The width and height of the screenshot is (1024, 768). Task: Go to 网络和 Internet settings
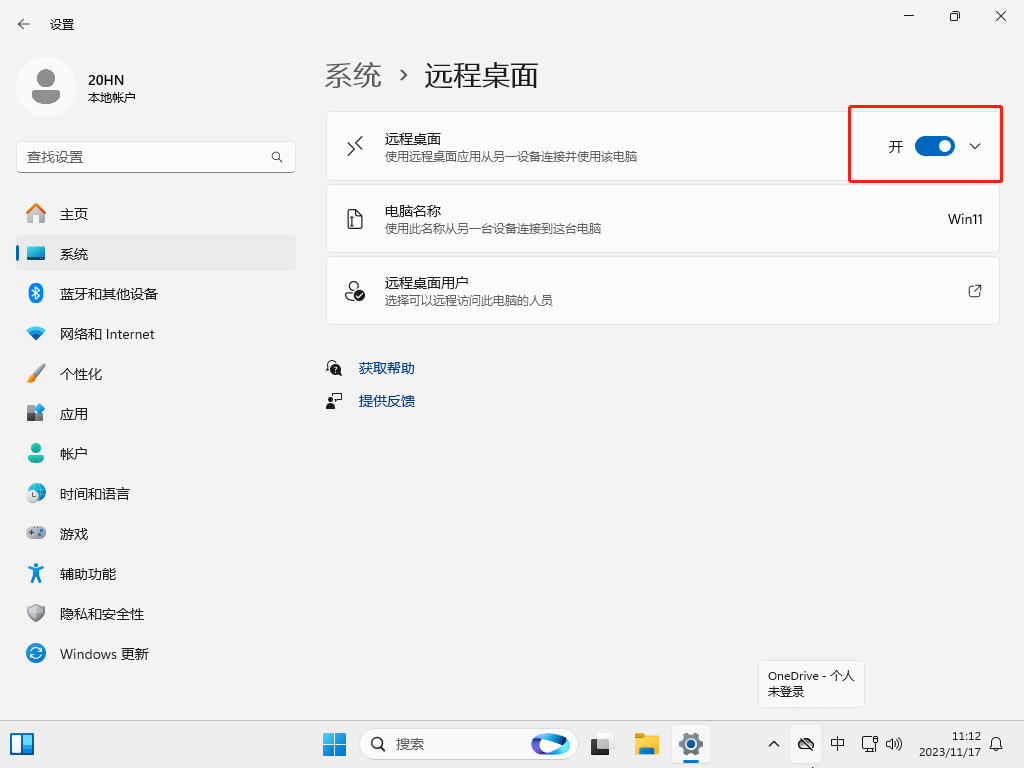[107, 334]
